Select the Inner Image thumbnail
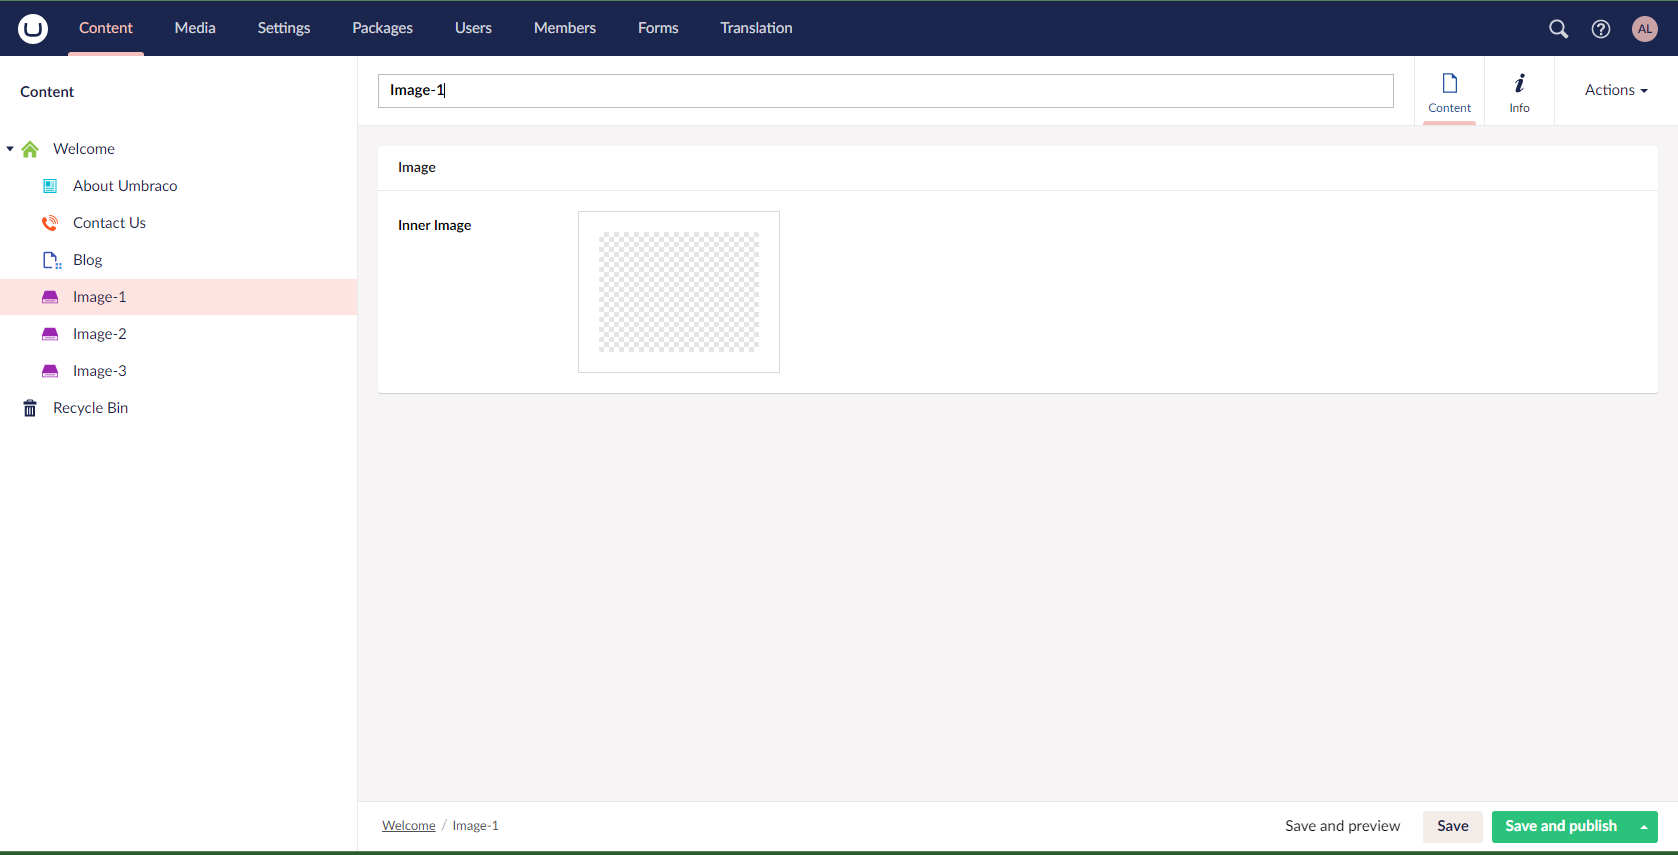 coord(679,292)
